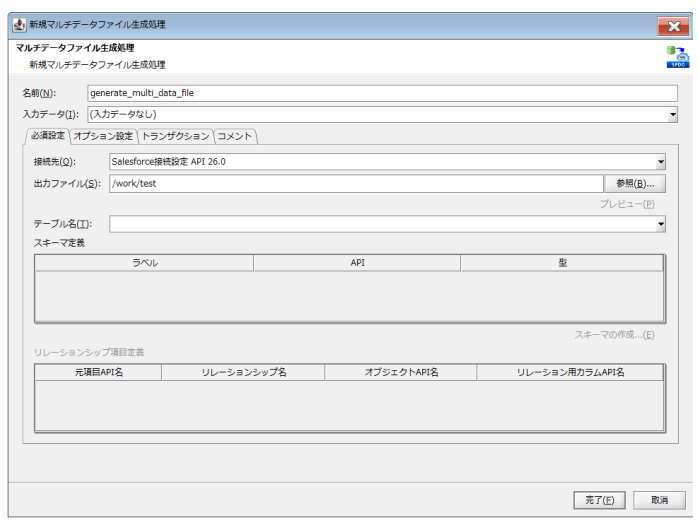Click the リレーションシップ名 column header
The height and width of the screenshot is (527, 699).
(x=243, y=372)
